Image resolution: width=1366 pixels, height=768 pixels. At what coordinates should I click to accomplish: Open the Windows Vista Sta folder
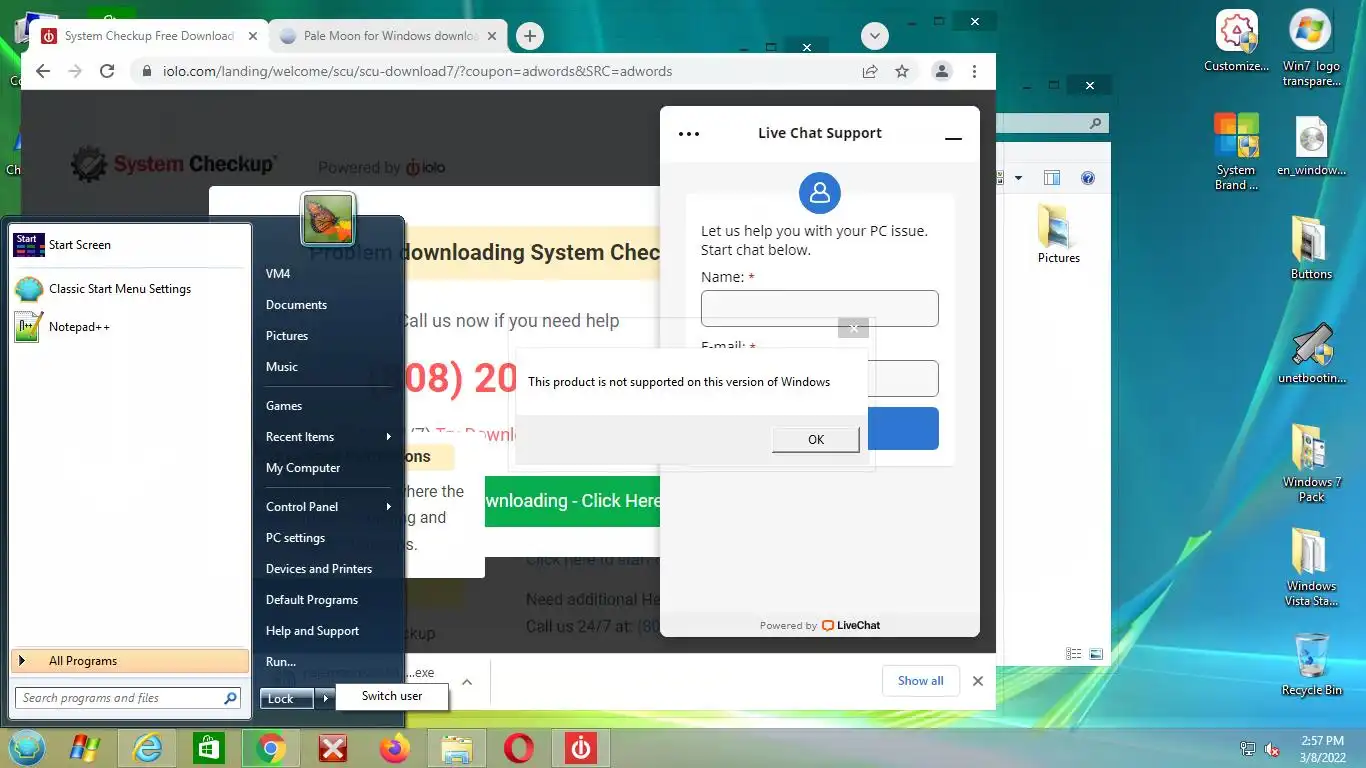pyautogui.click(x=1311, y=567)
